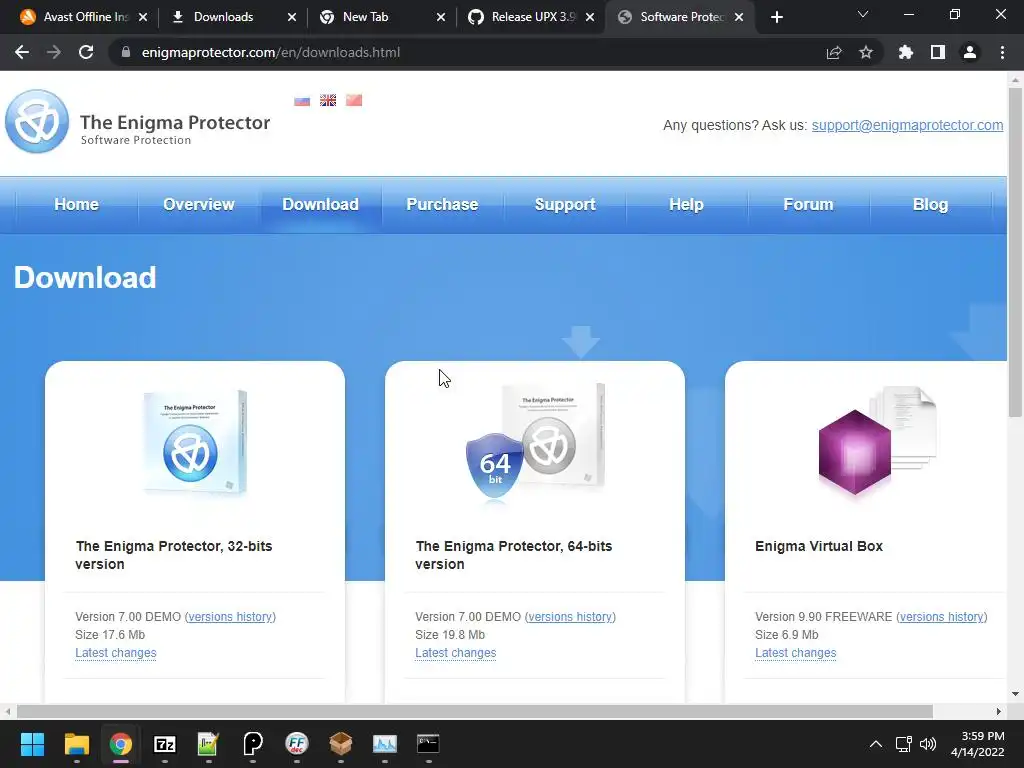The image size is (1024, 768).
Task: View site lock information
Action: click(126, 52)
